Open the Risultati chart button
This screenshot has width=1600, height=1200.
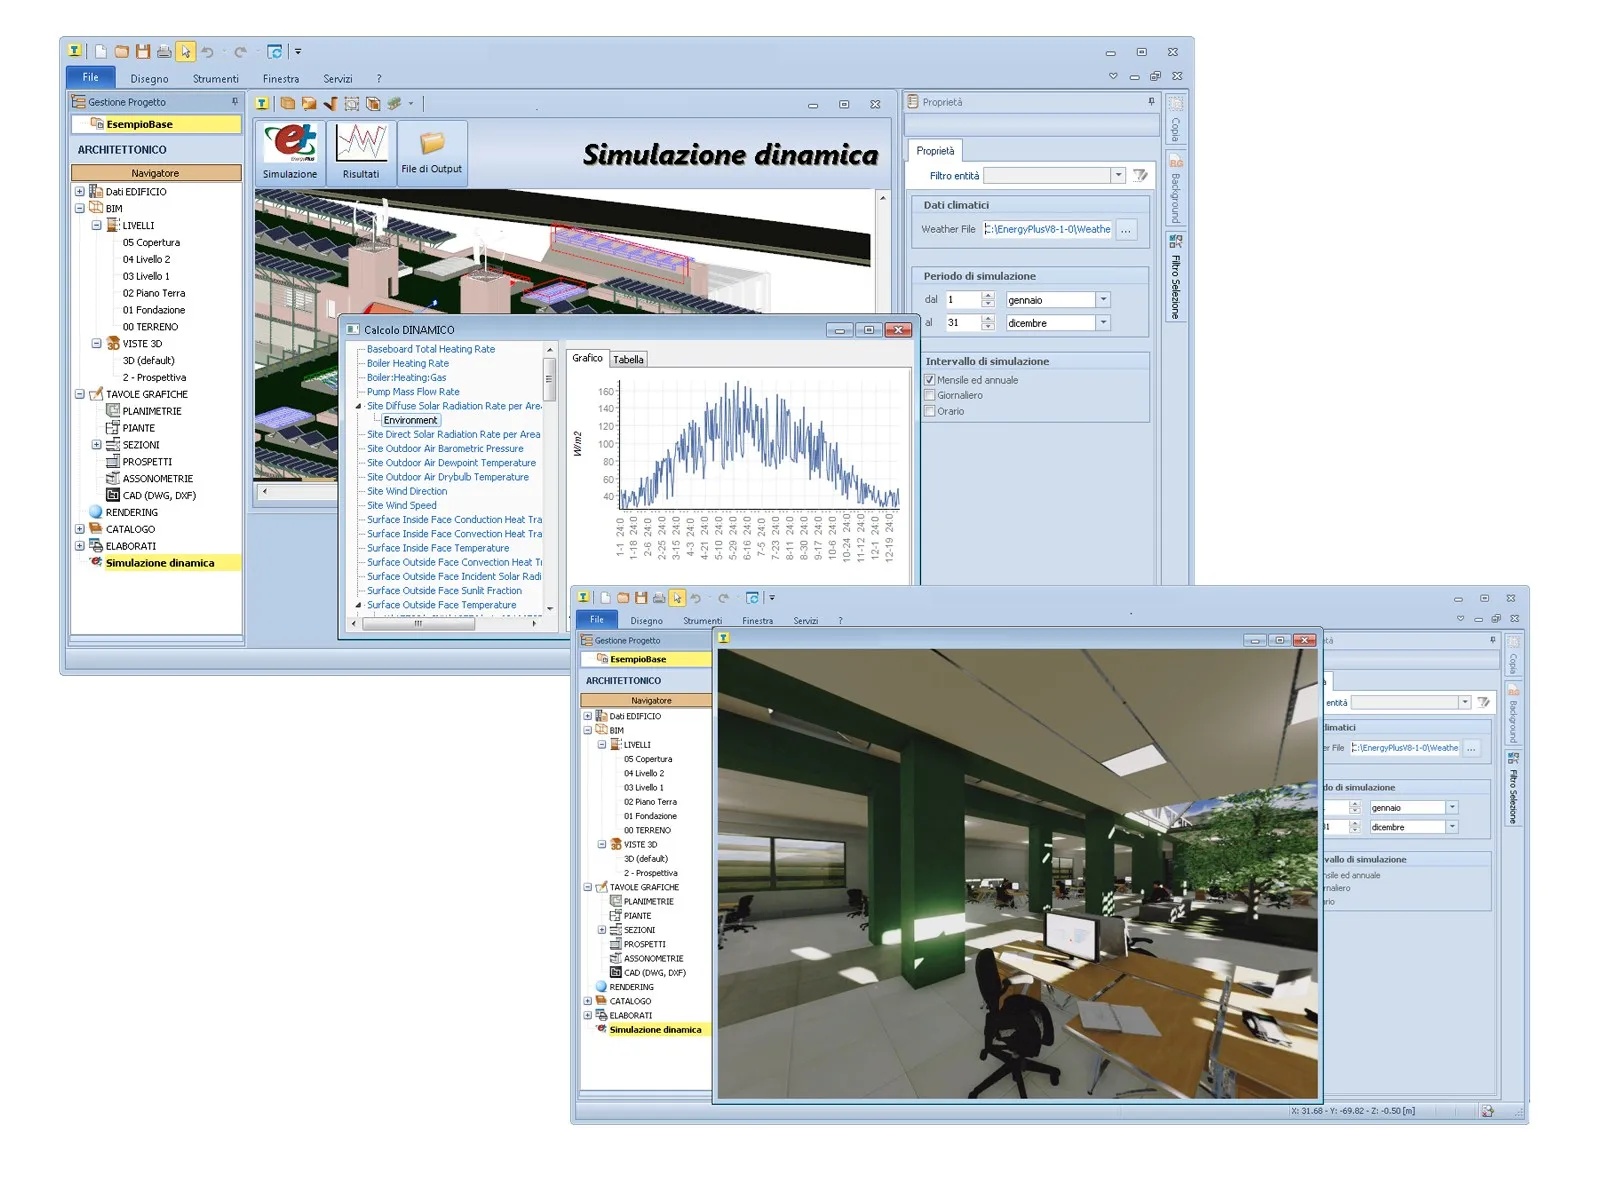click(361, 152)
